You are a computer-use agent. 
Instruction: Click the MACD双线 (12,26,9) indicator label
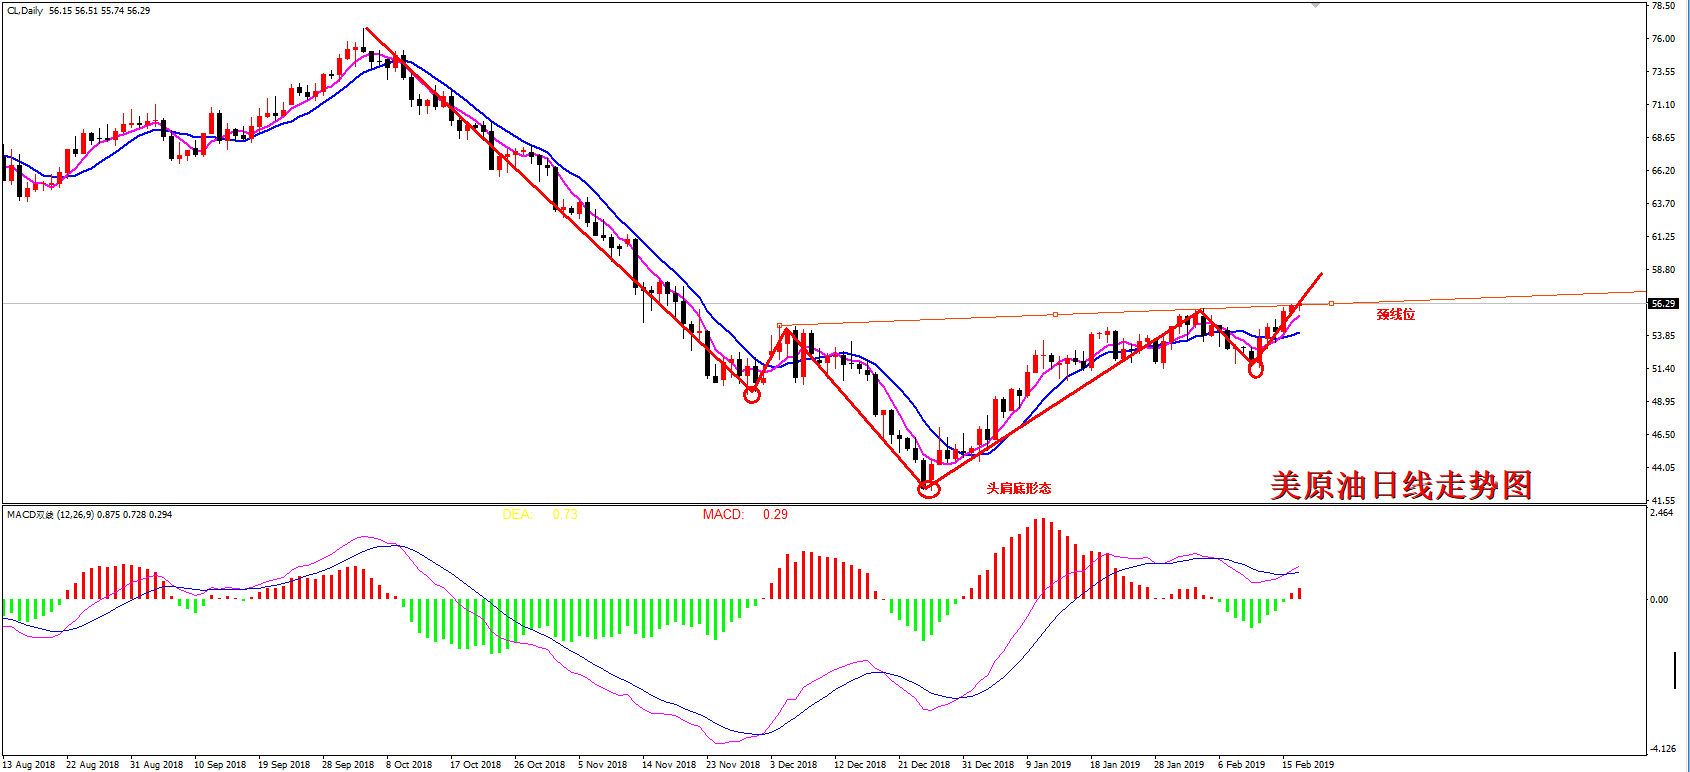(89, 515)
